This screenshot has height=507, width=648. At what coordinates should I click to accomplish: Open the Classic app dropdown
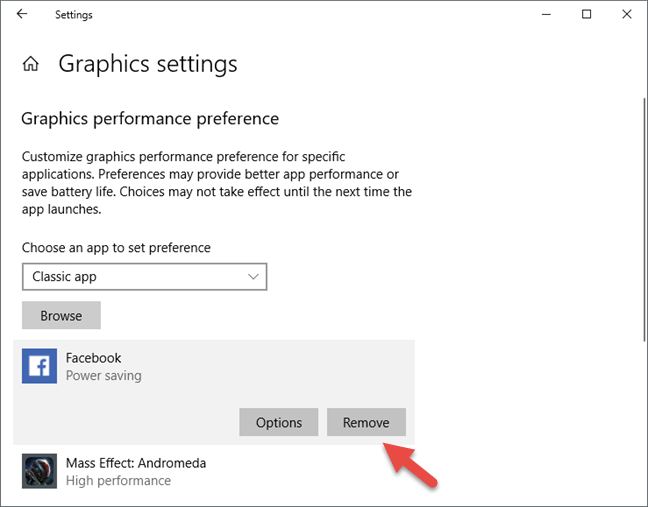(144, 276)
